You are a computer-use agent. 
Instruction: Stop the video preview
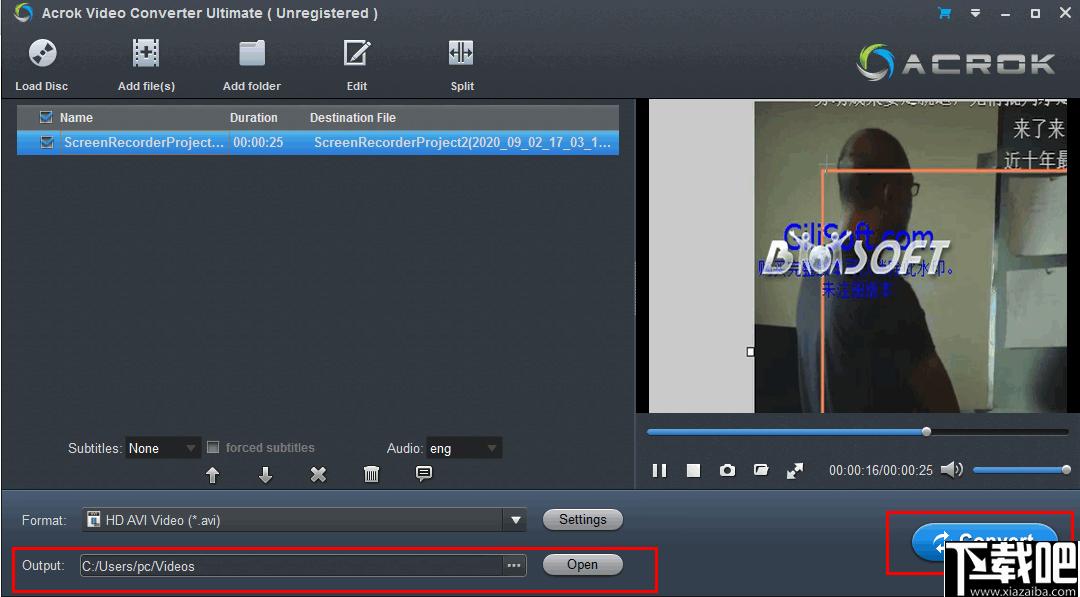click(x=693, y=470)
